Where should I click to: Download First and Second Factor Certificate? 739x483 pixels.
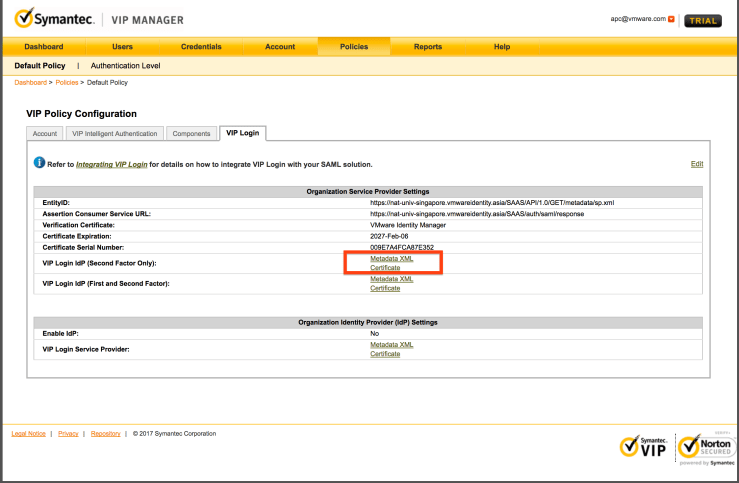pos(385,288)
